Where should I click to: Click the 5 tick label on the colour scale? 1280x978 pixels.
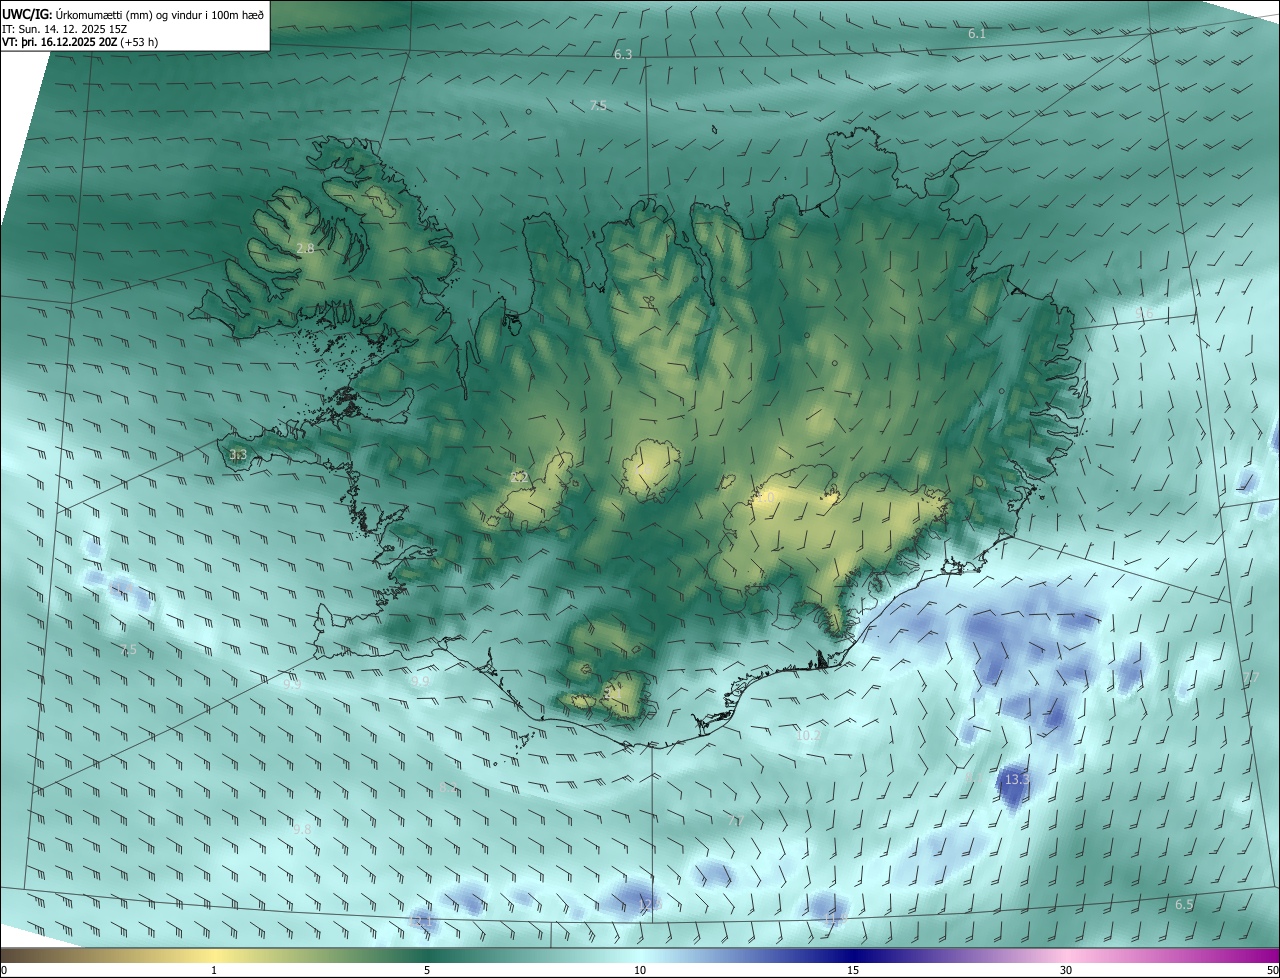pyautogui.click(x=427, y=971)
